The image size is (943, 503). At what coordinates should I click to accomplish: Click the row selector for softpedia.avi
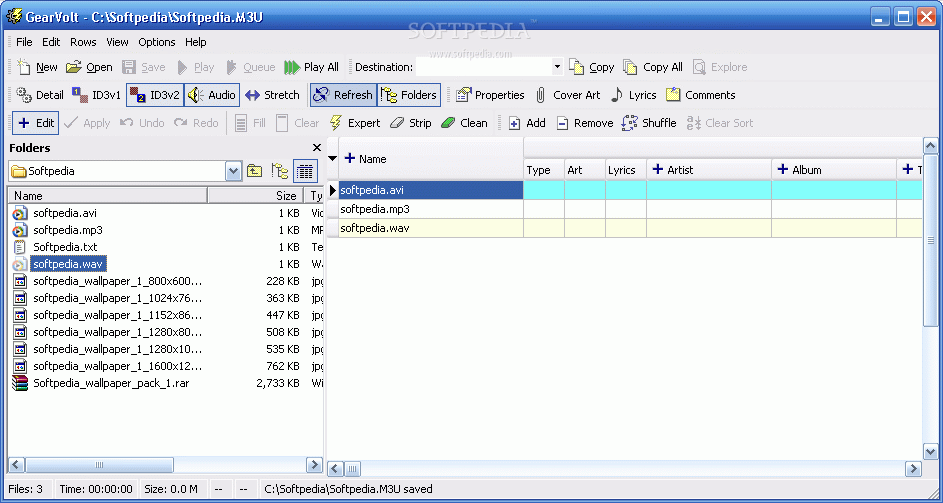coord(333,190)
